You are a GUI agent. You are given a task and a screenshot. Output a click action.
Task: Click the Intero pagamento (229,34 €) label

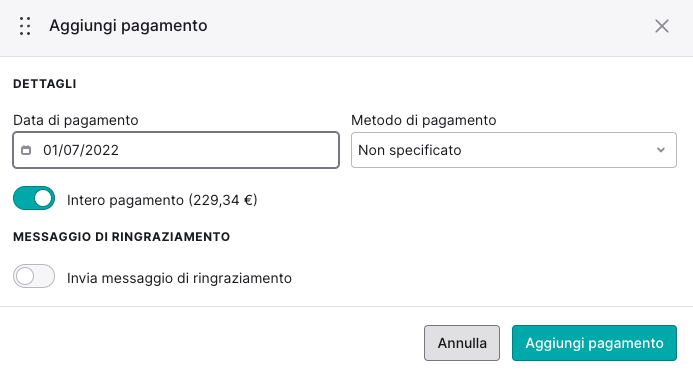[x=162, y=200]
